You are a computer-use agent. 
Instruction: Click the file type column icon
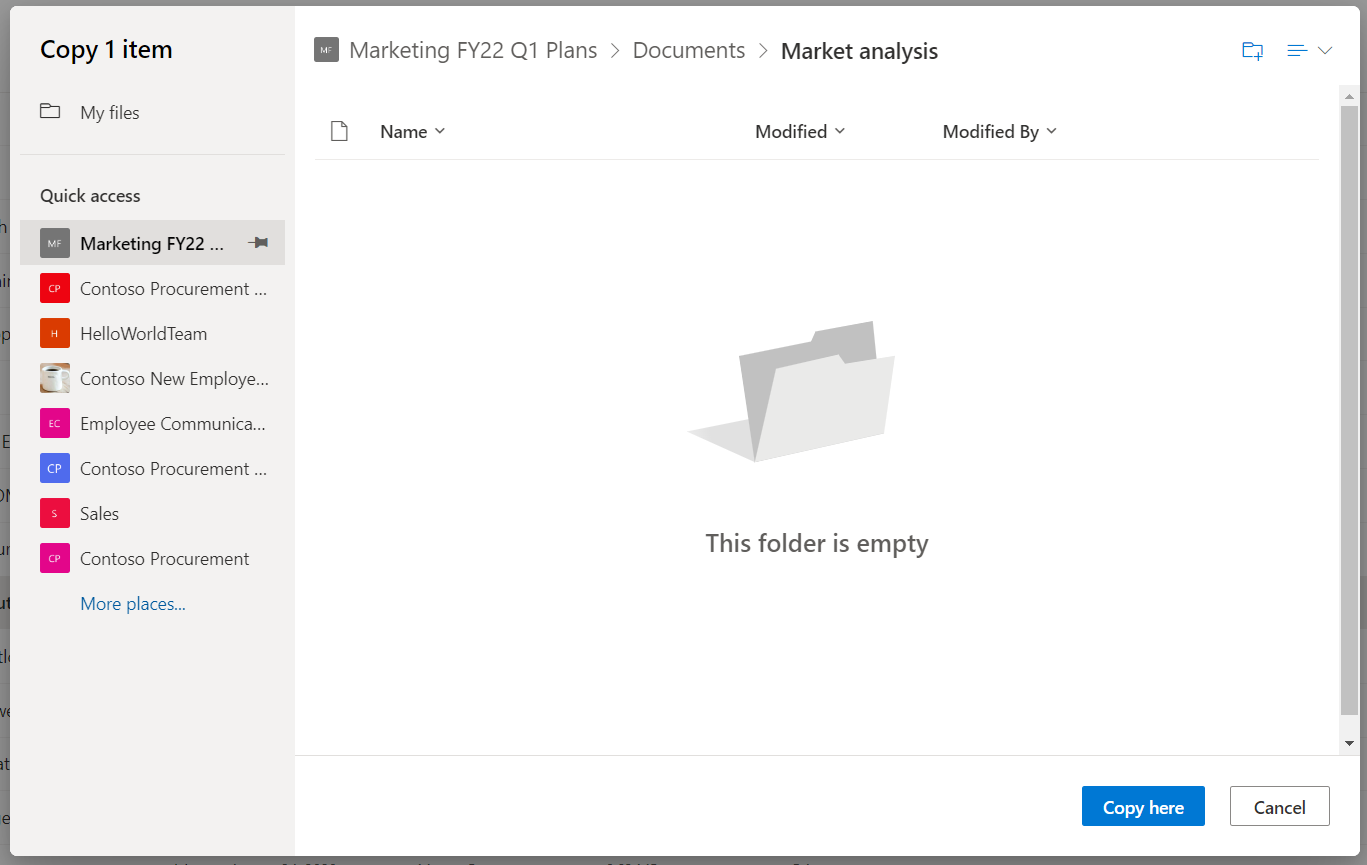(x=339, y=132)
